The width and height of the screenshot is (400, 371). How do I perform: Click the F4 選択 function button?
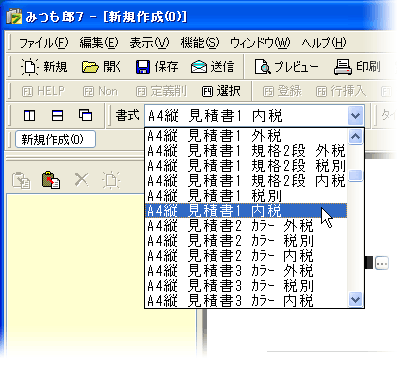click(221, 91)
